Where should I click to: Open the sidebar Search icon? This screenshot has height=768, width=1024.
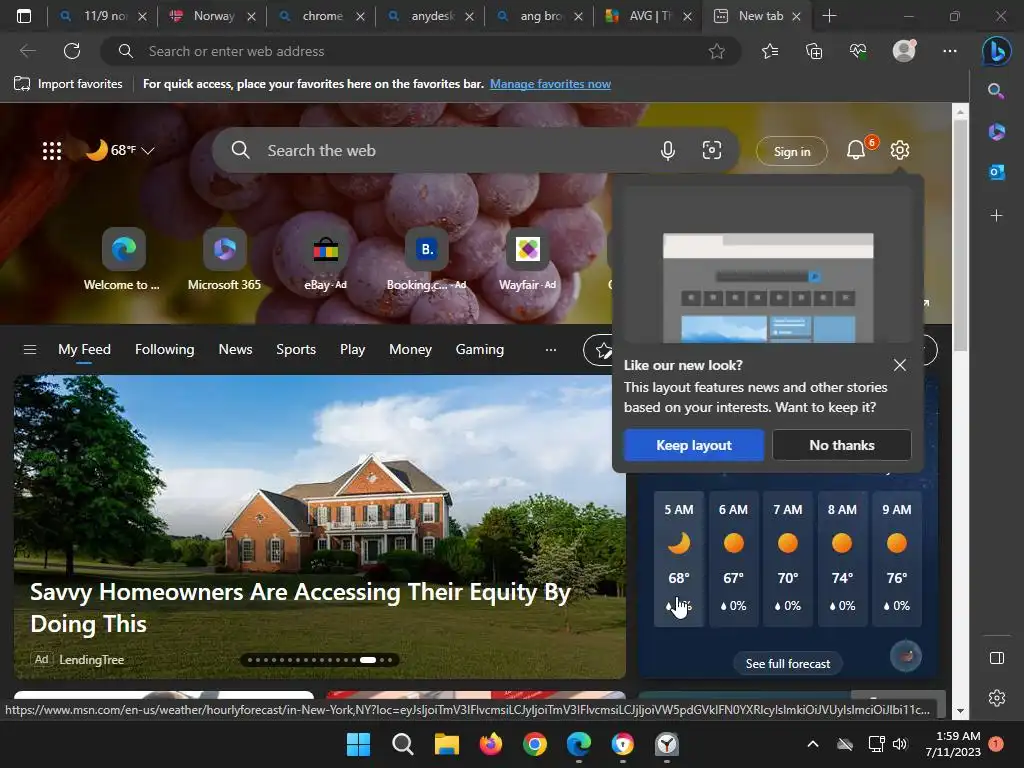996,91
